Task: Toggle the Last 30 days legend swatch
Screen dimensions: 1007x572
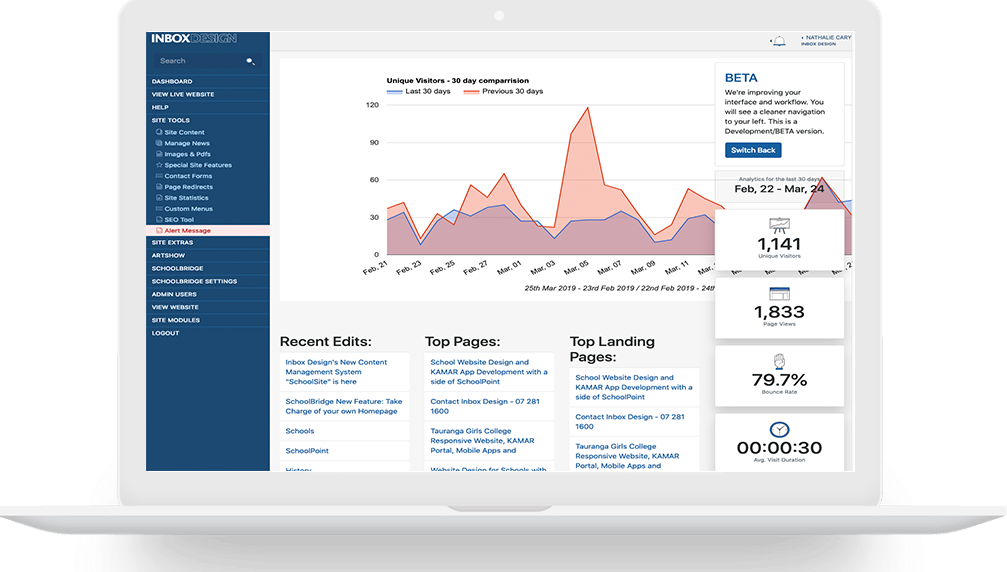Action: [394, 92]
